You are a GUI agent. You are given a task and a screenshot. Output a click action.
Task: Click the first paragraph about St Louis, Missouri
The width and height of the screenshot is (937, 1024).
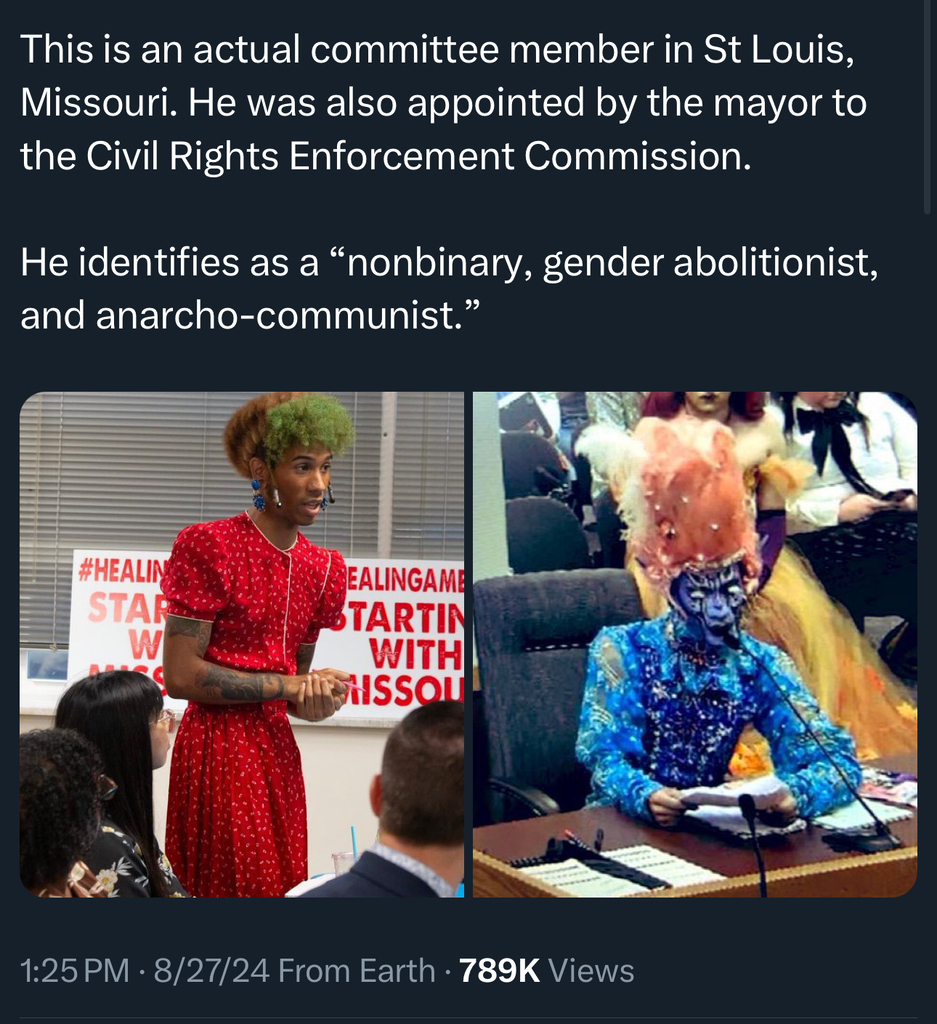point(444,103)
